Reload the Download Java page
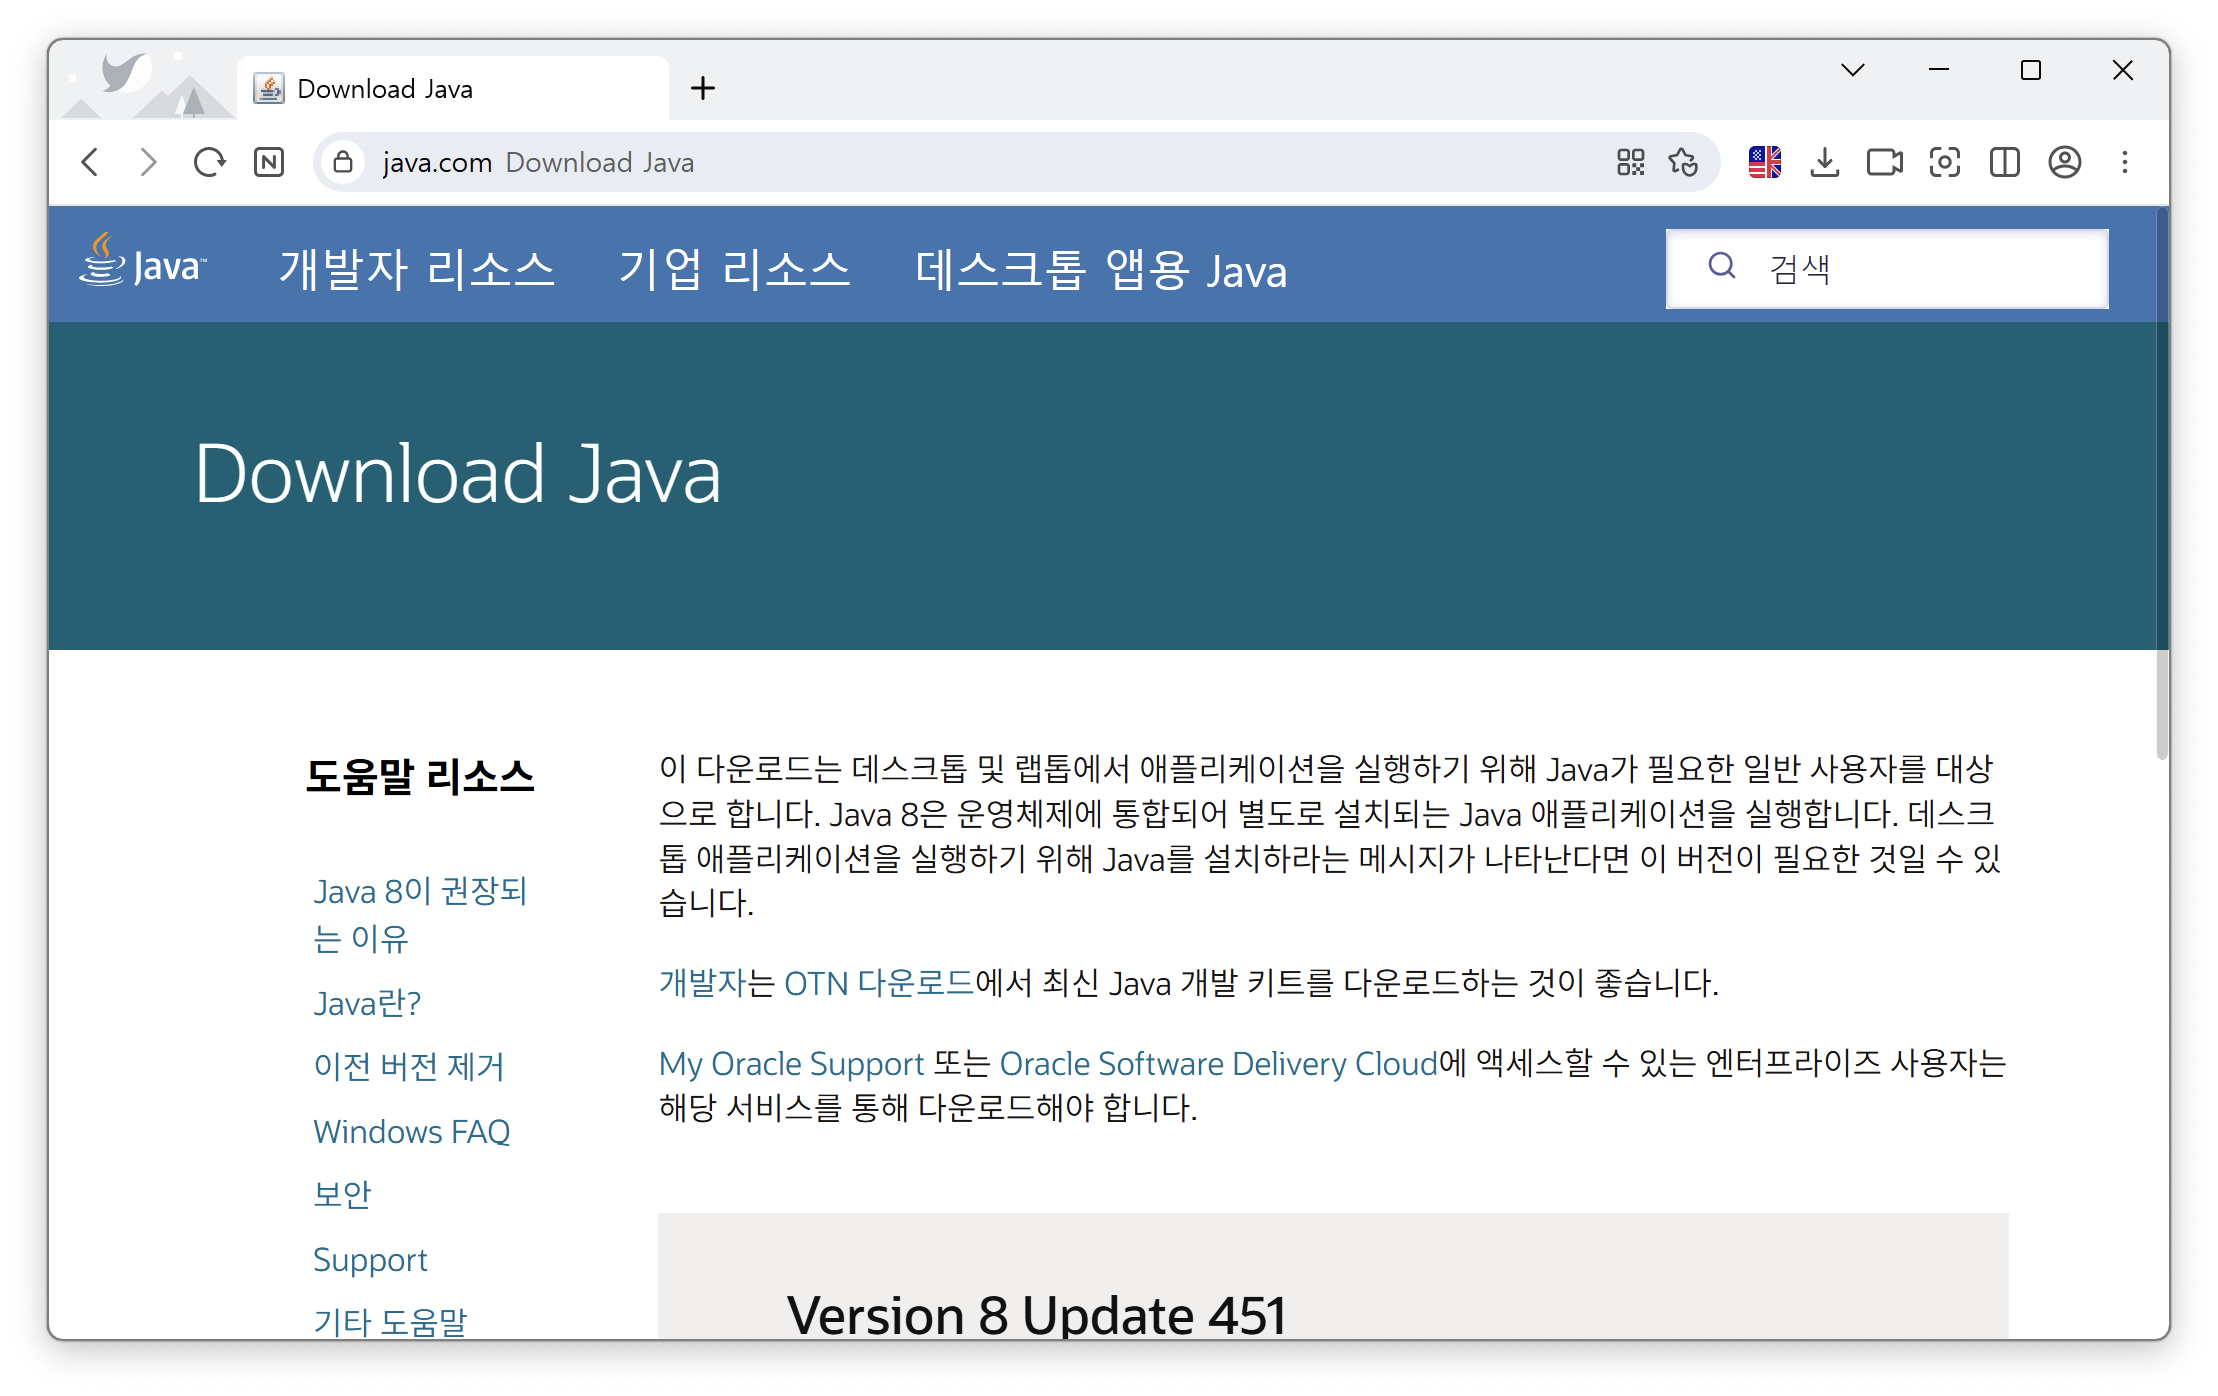Viewport: 2218px width, 1396px height. coord(209,162)
